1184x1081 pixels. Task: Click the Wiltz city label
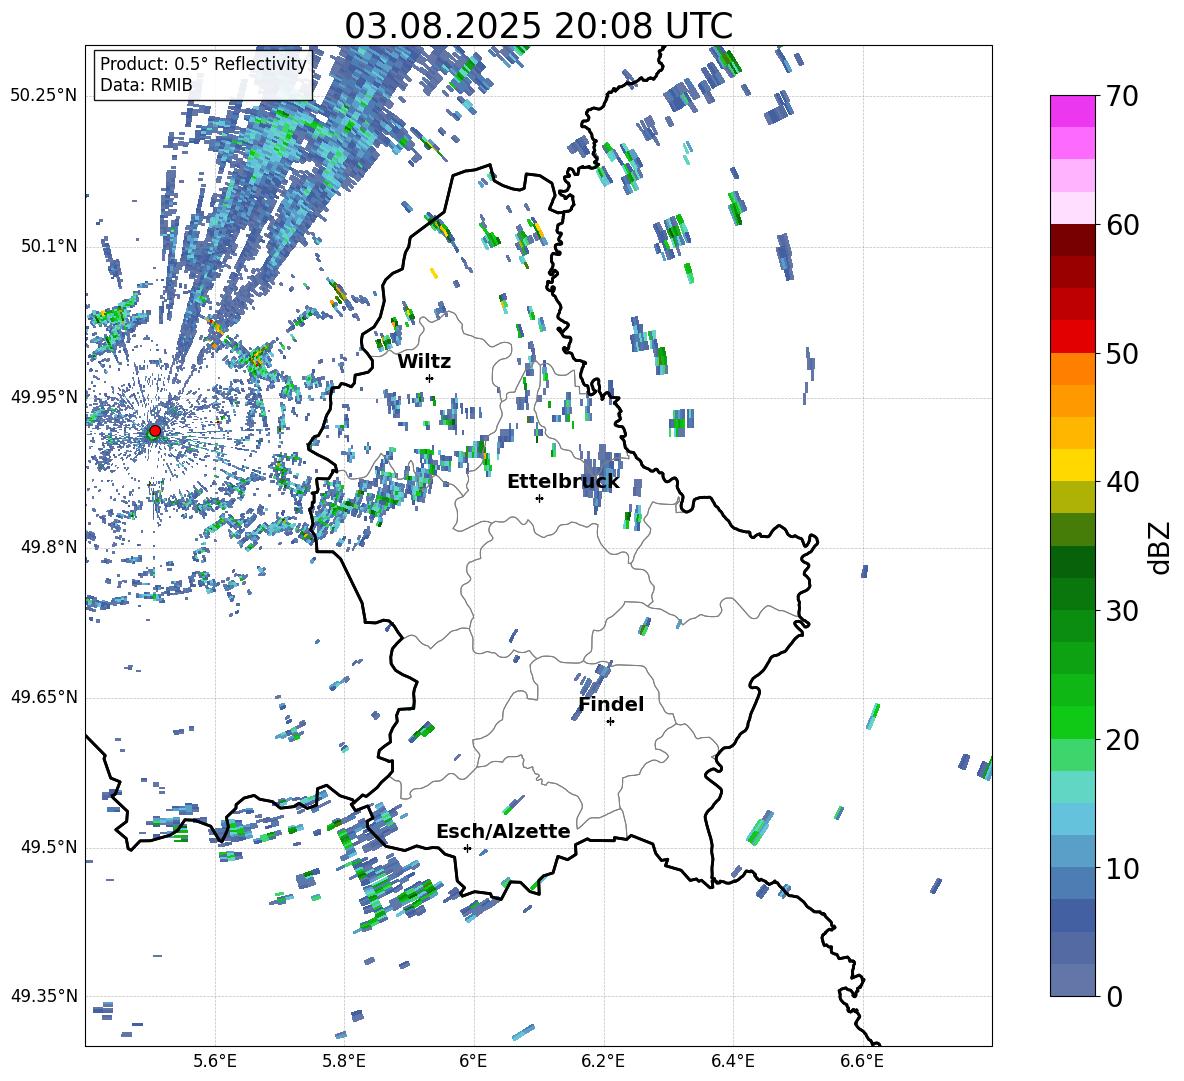coord(424,362)
